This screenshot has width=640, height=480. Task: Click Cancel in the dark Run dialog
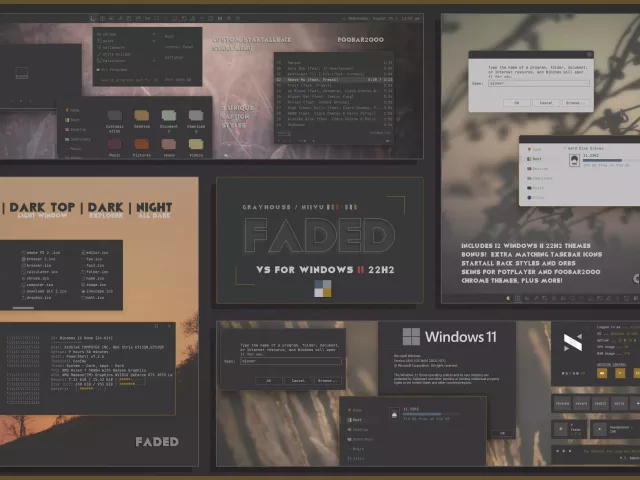[x=298, y=380]
